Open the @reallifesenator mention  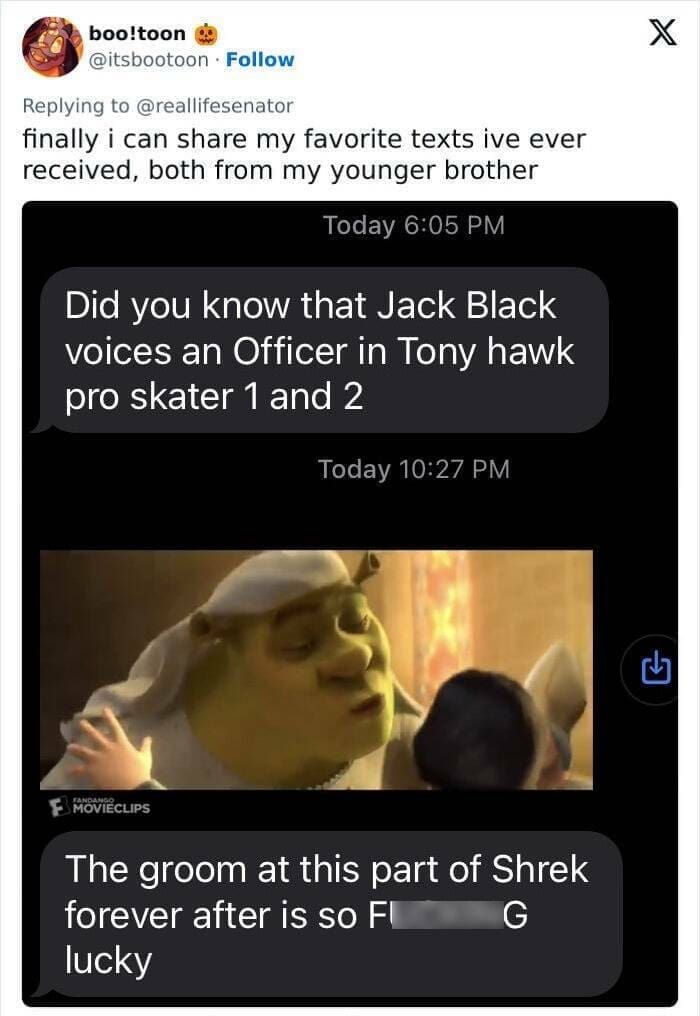point(214,106)
